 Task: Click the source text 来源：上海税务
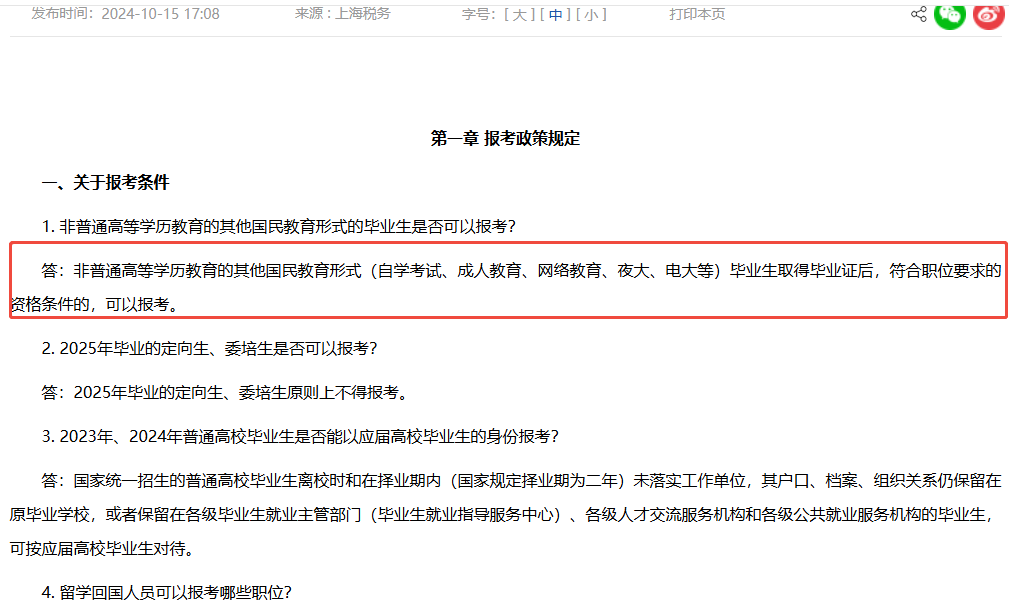pos(342,14)
